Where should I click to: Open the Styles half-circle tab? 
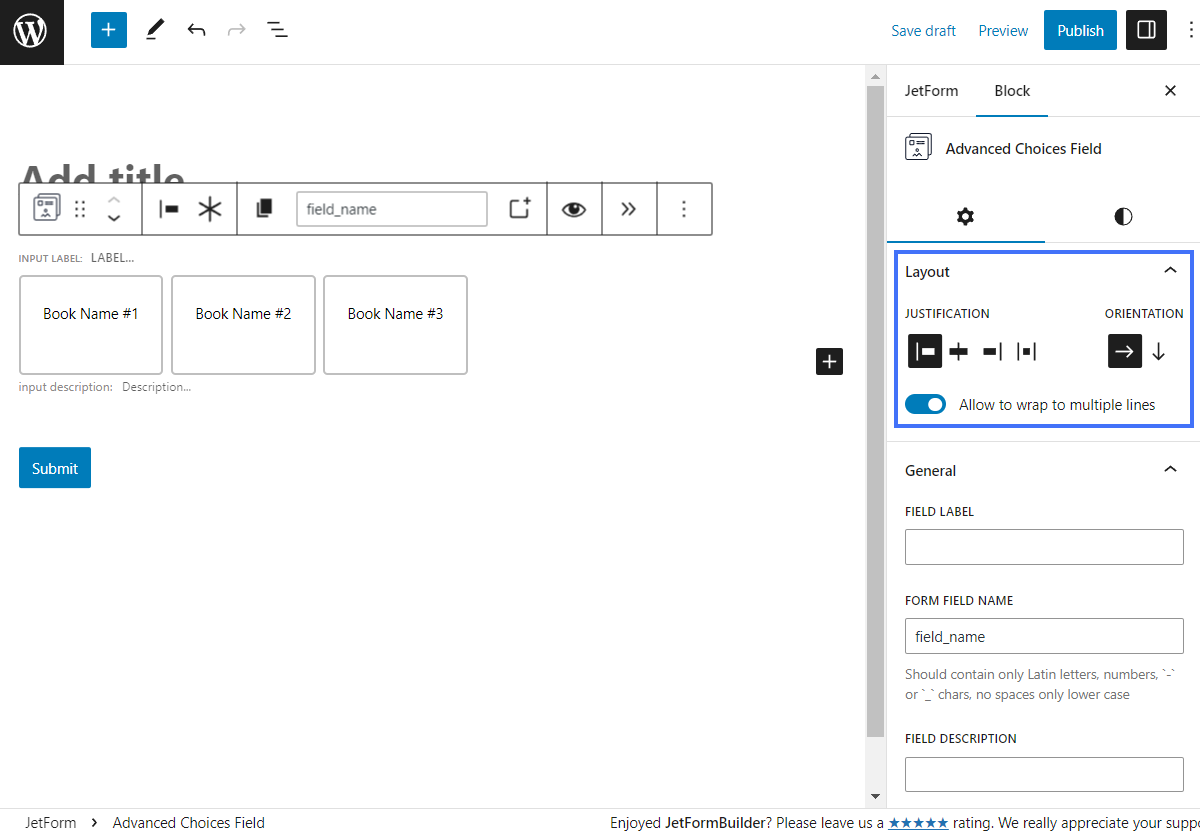click(x=1123, y=217)
